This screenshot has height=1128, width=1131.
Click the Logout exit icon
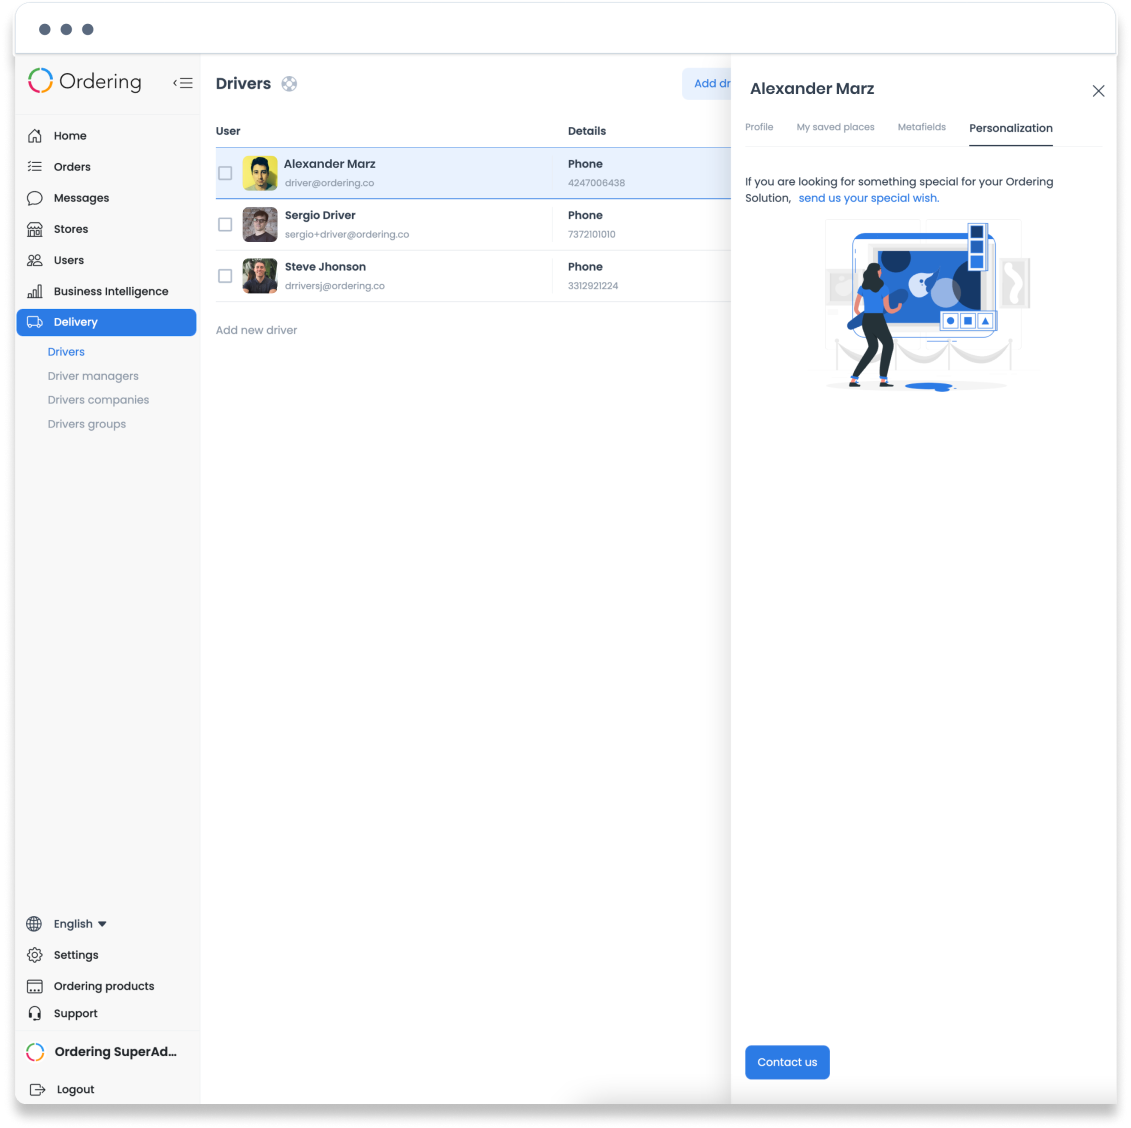point(38,1089)
